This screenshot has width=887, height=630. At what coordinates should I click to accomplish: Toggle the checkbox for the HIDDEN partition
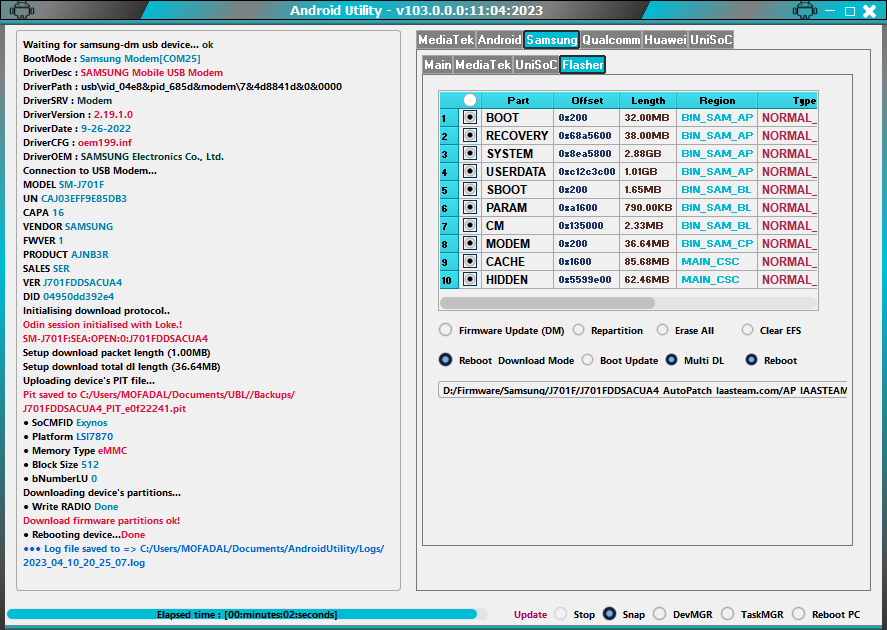click(x=470, y=279)
